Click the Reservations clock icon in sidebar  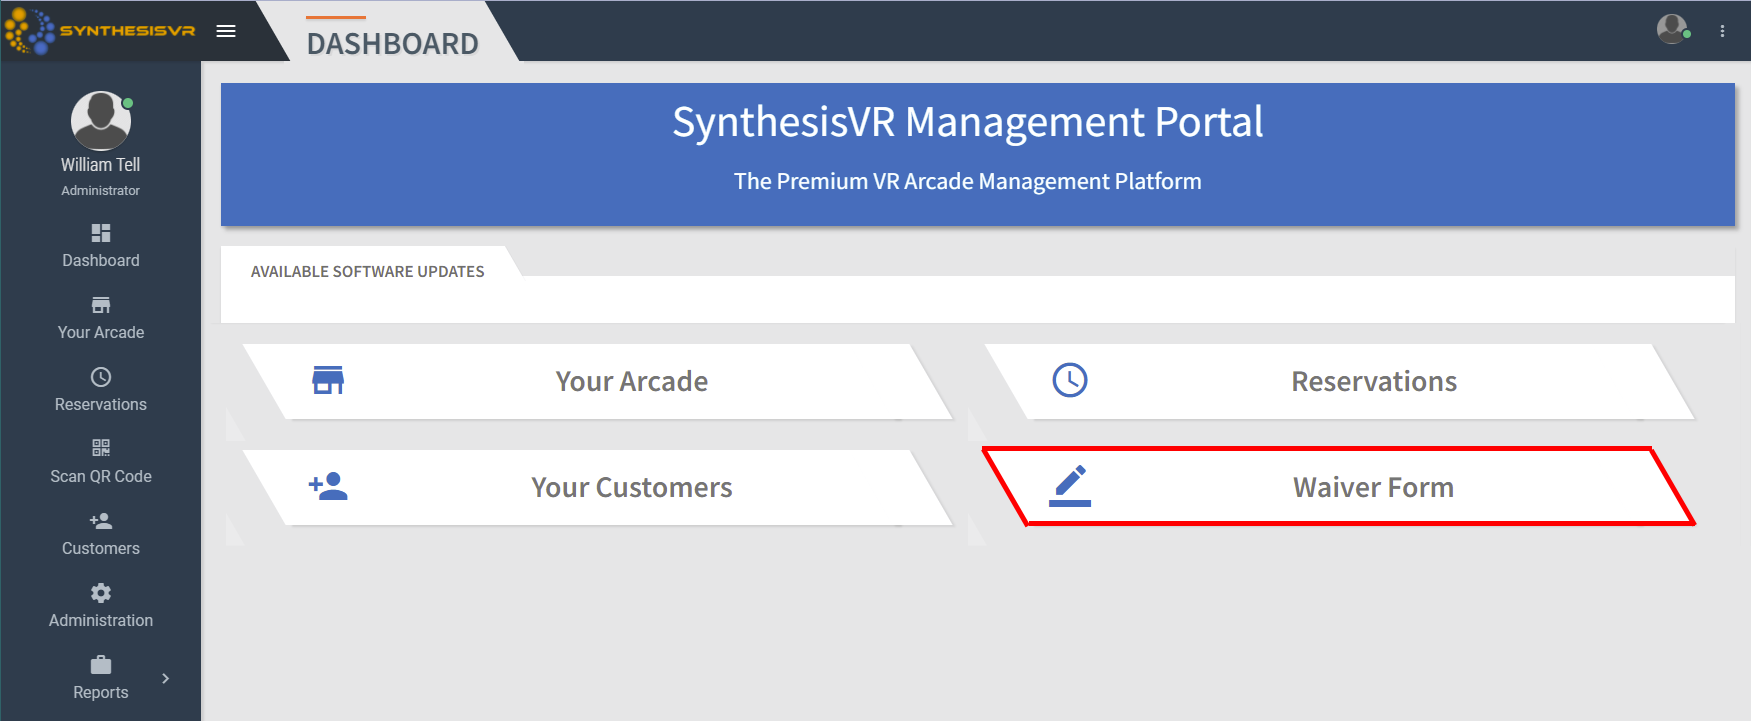coord(101,377)
